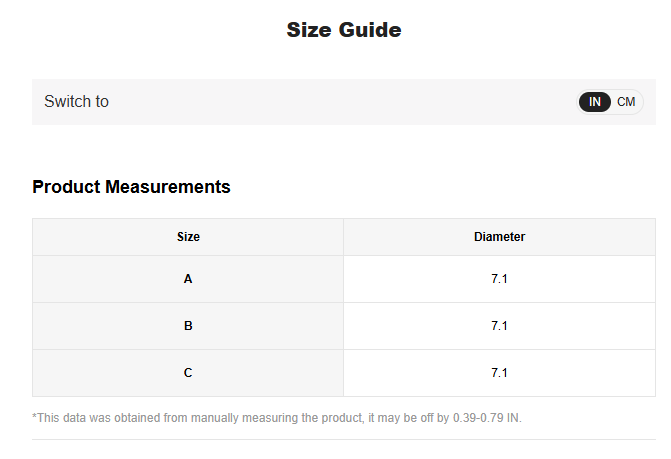Switch units to CM
The image size is (671, 459).
point(626,102)
